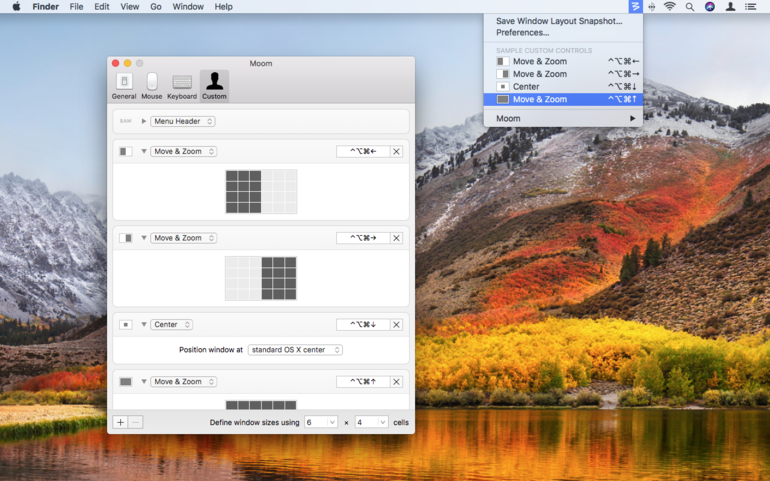Open the Center action type dropdown
This screenshot has height=481, width=770.
click(x=171, y=324)
